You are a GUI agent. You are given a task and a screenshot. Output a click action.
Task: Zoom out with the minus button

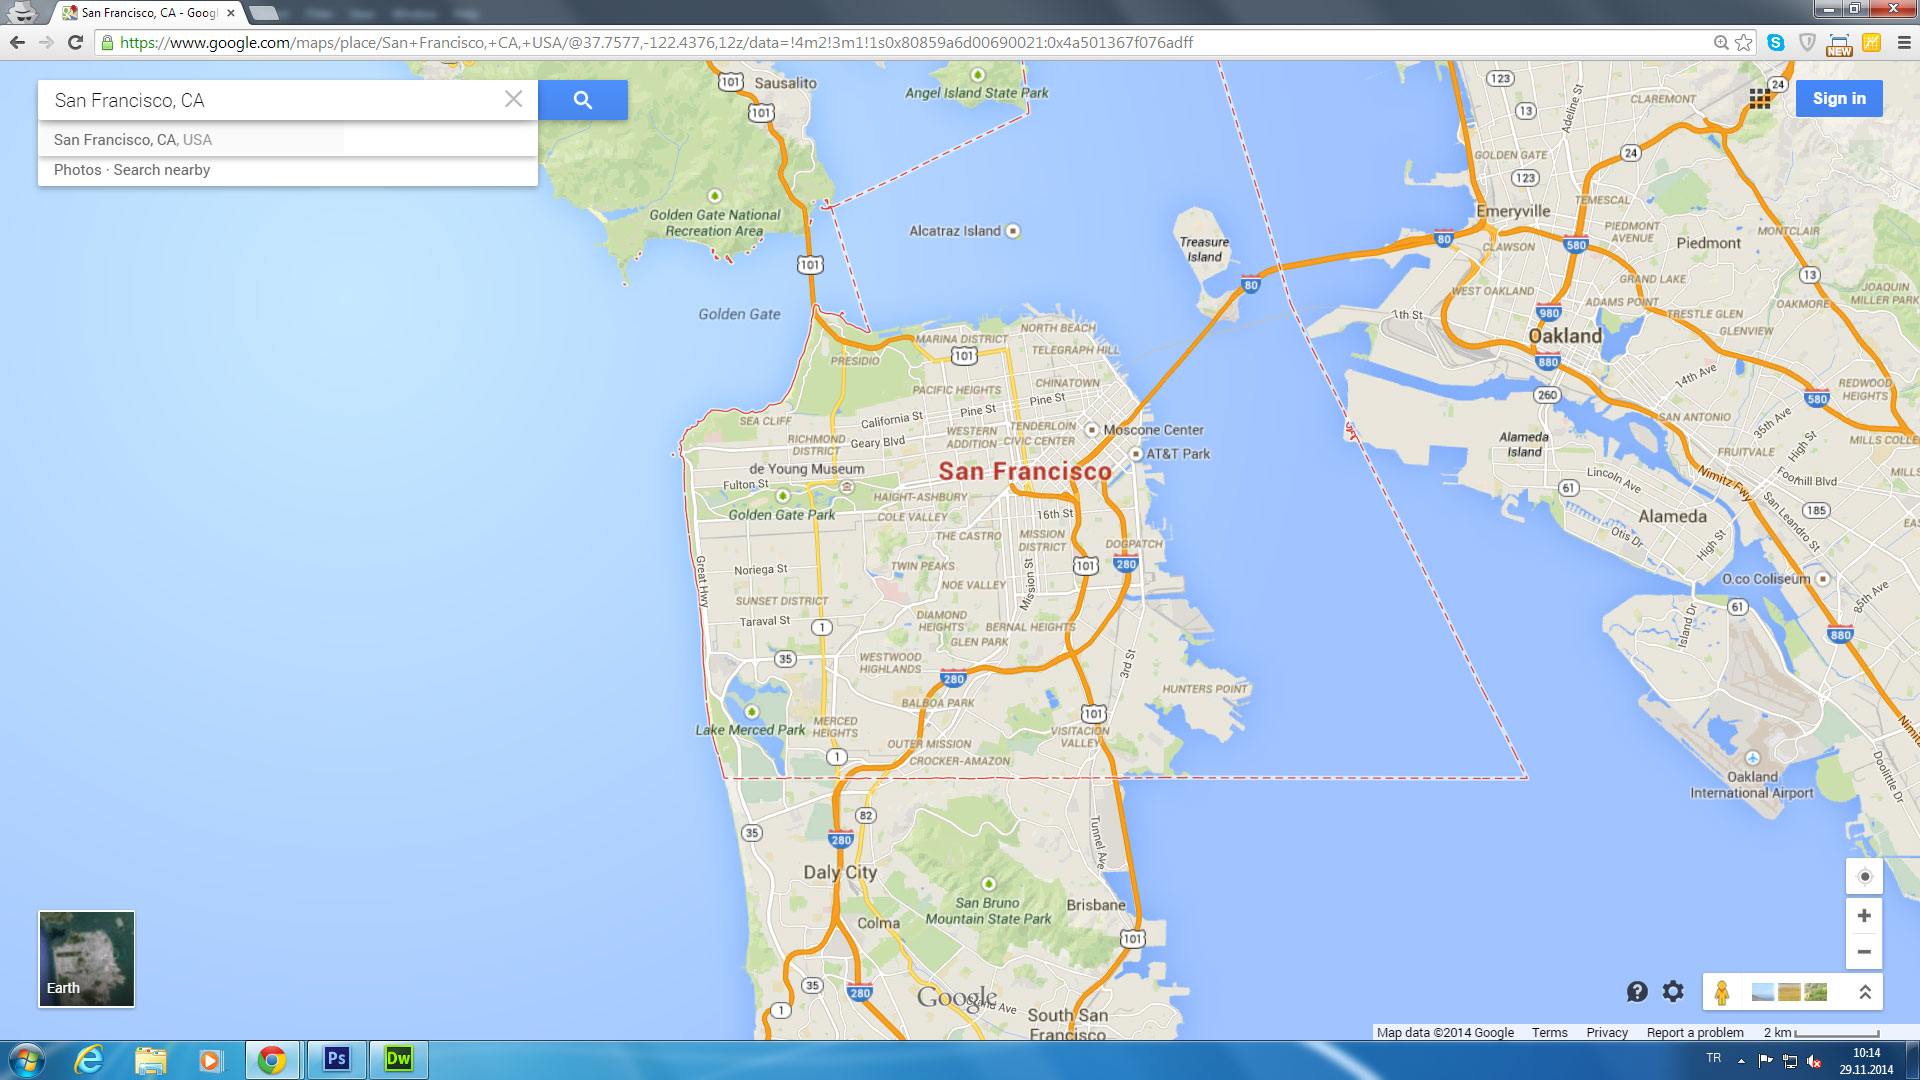click(1864, 952)
